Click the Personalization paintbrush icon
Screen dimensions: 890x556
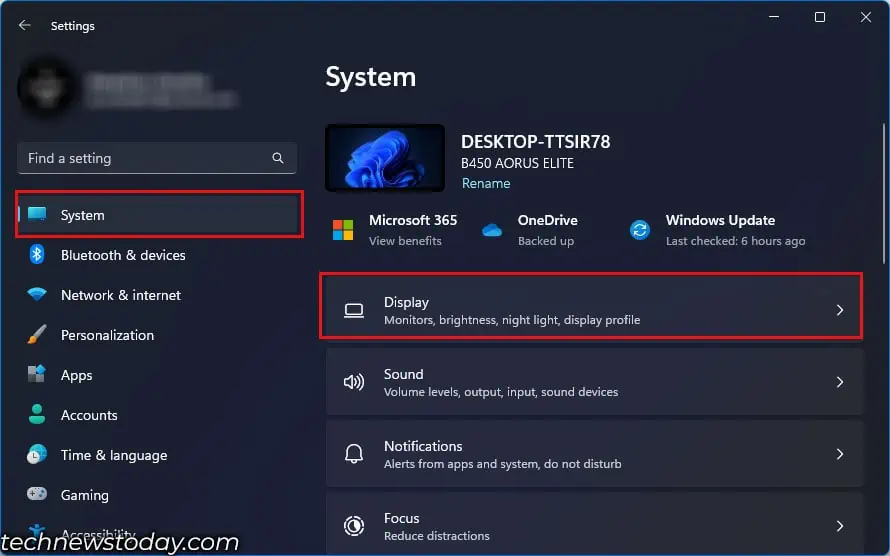(37, 334)
